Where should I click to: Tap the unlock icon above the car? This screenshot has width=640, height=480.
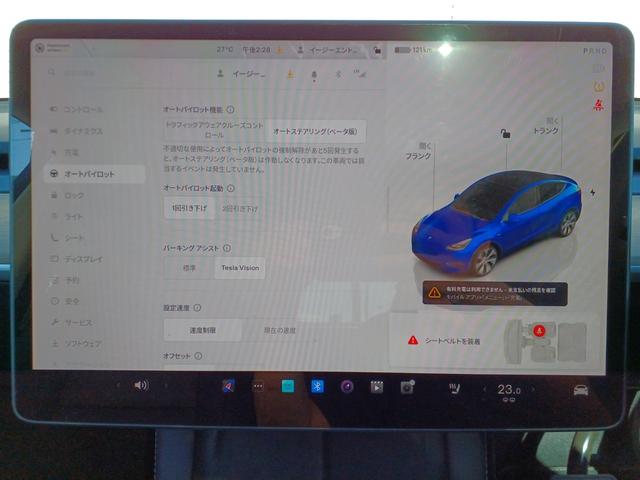(x=505, y=133)
